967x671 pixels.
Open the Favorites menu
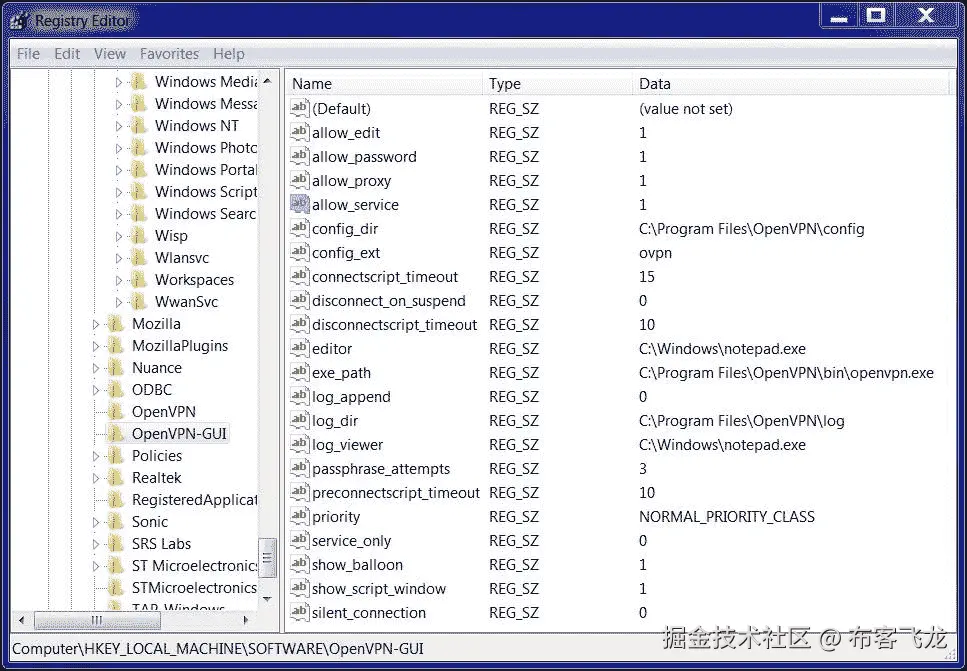[170, 54]
